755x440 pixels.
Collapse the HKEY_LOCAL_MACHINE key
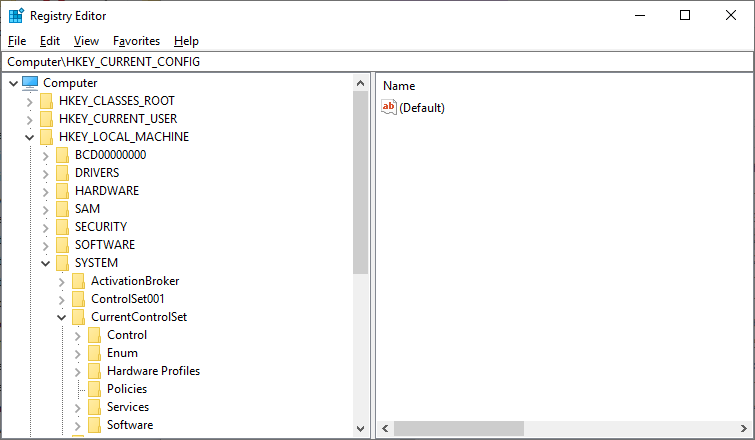click(x=29, y=138)
